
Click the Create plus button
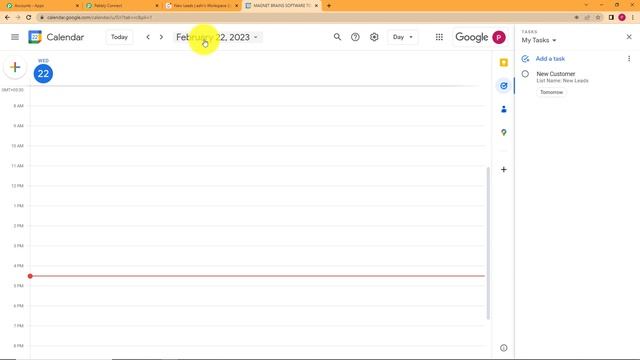click(15, 67)
